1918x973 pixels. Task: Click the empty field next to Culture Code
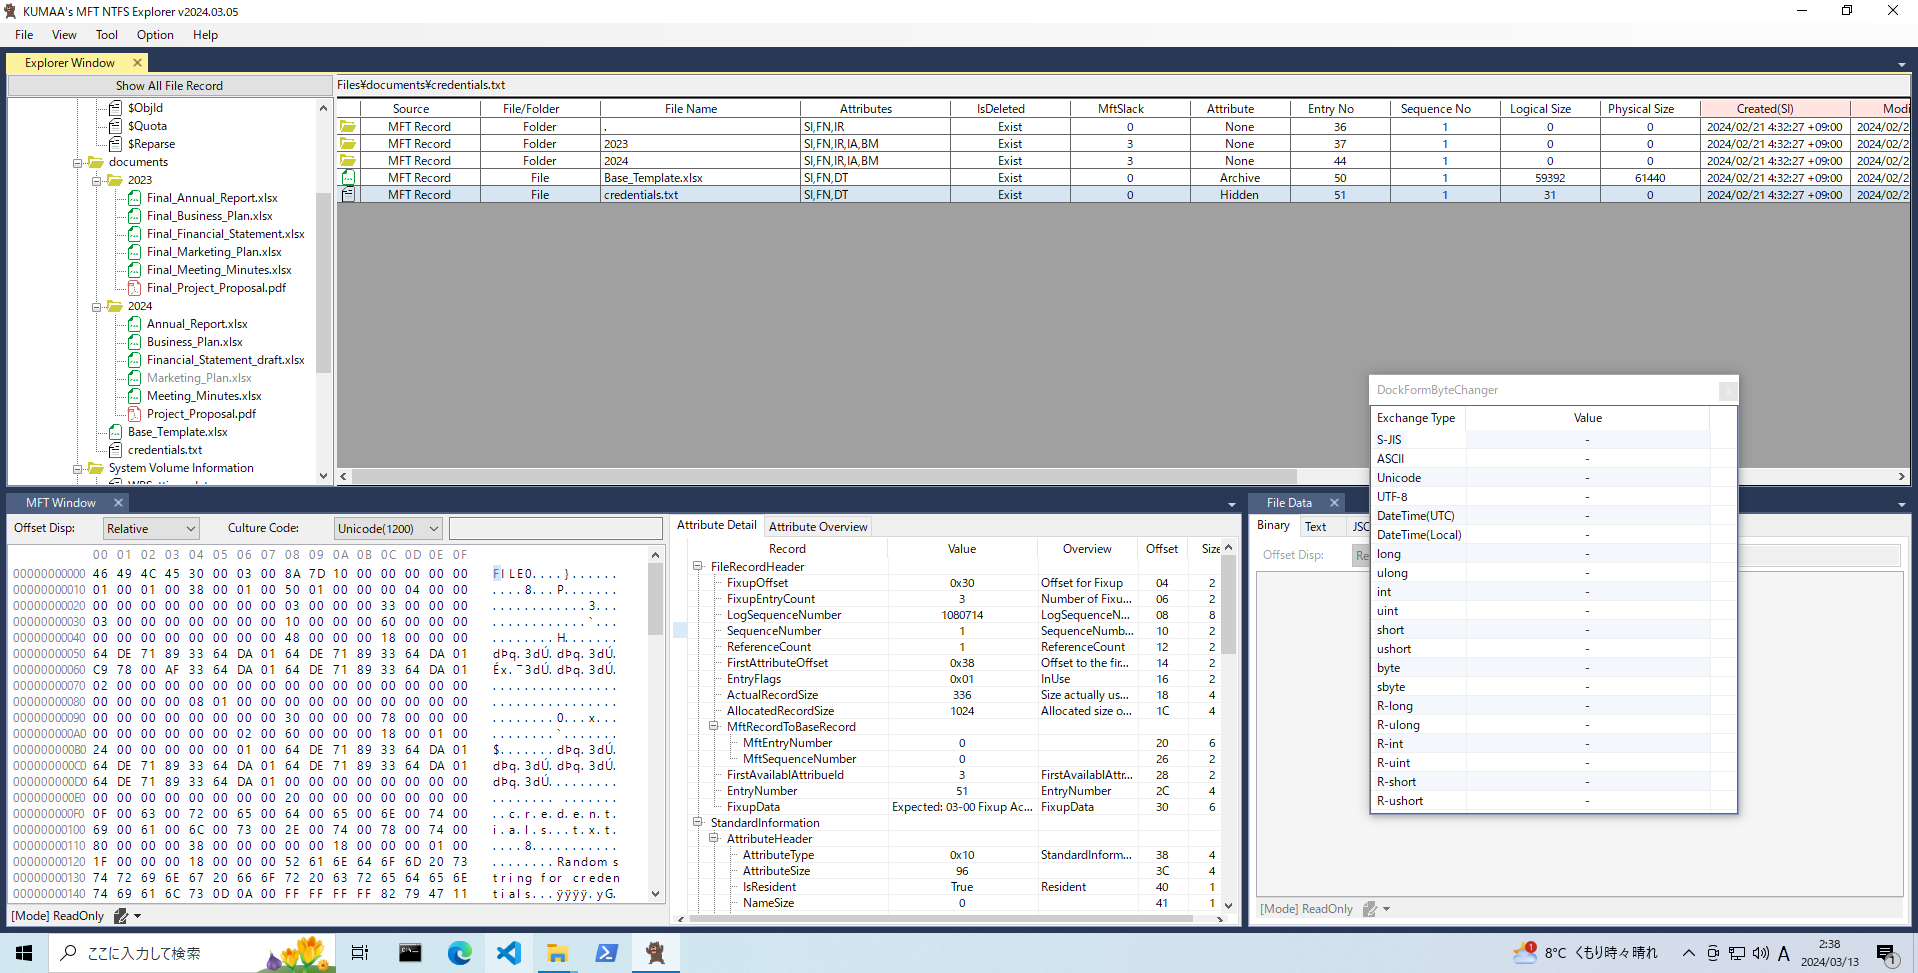point(555,529)
